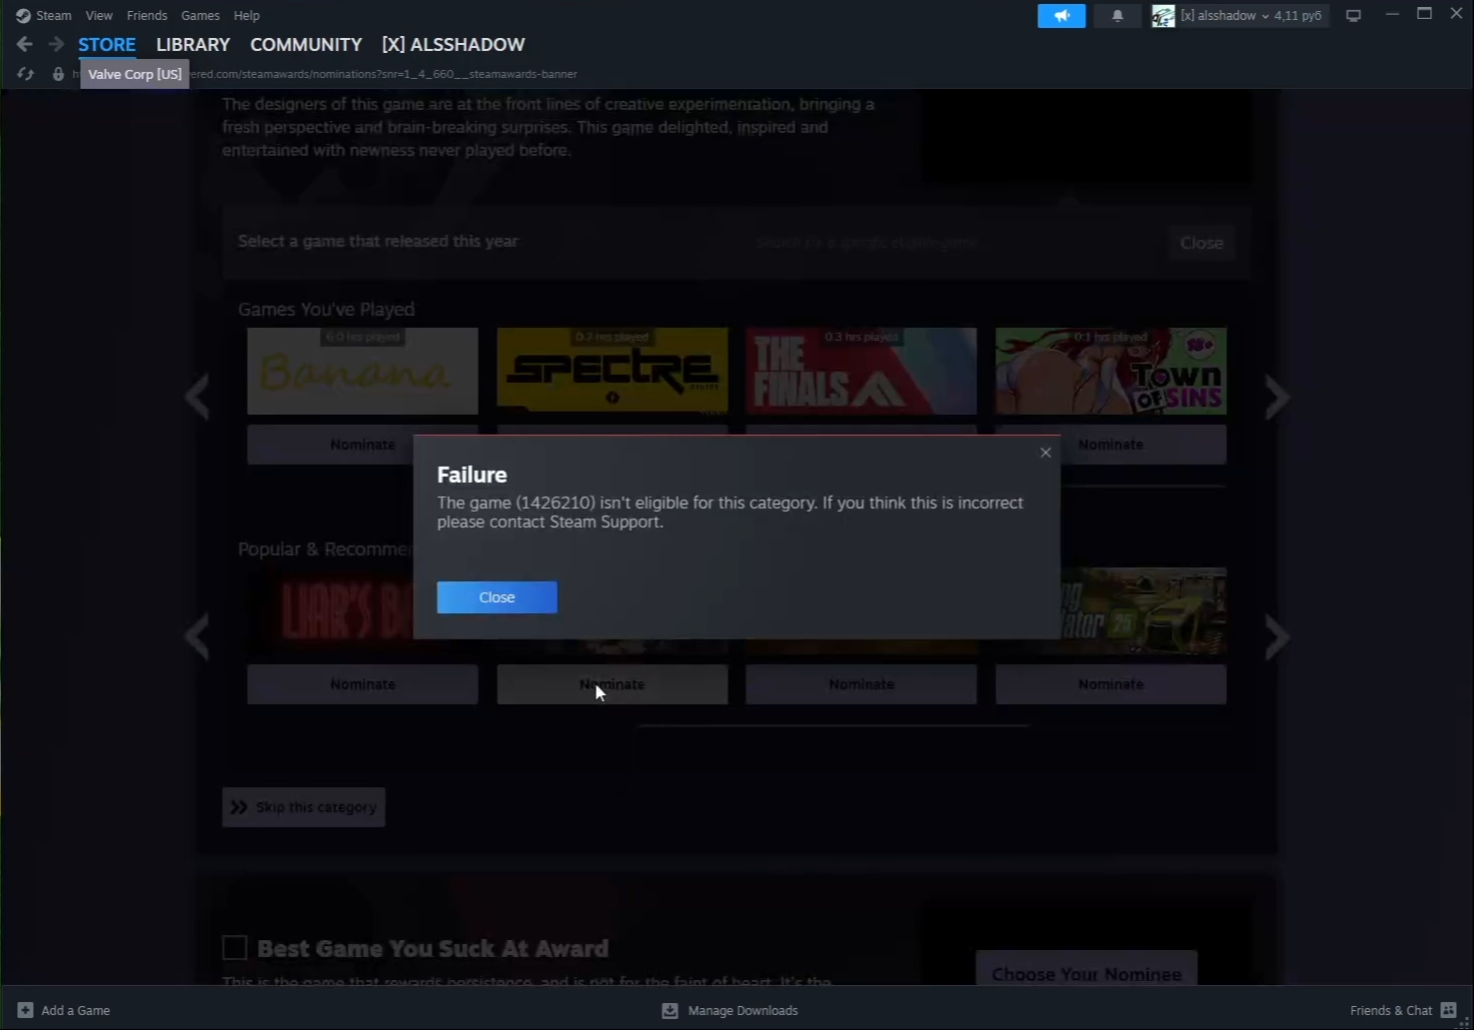
Task: Click the Skip this category button
Action: (x=304, y=807)
